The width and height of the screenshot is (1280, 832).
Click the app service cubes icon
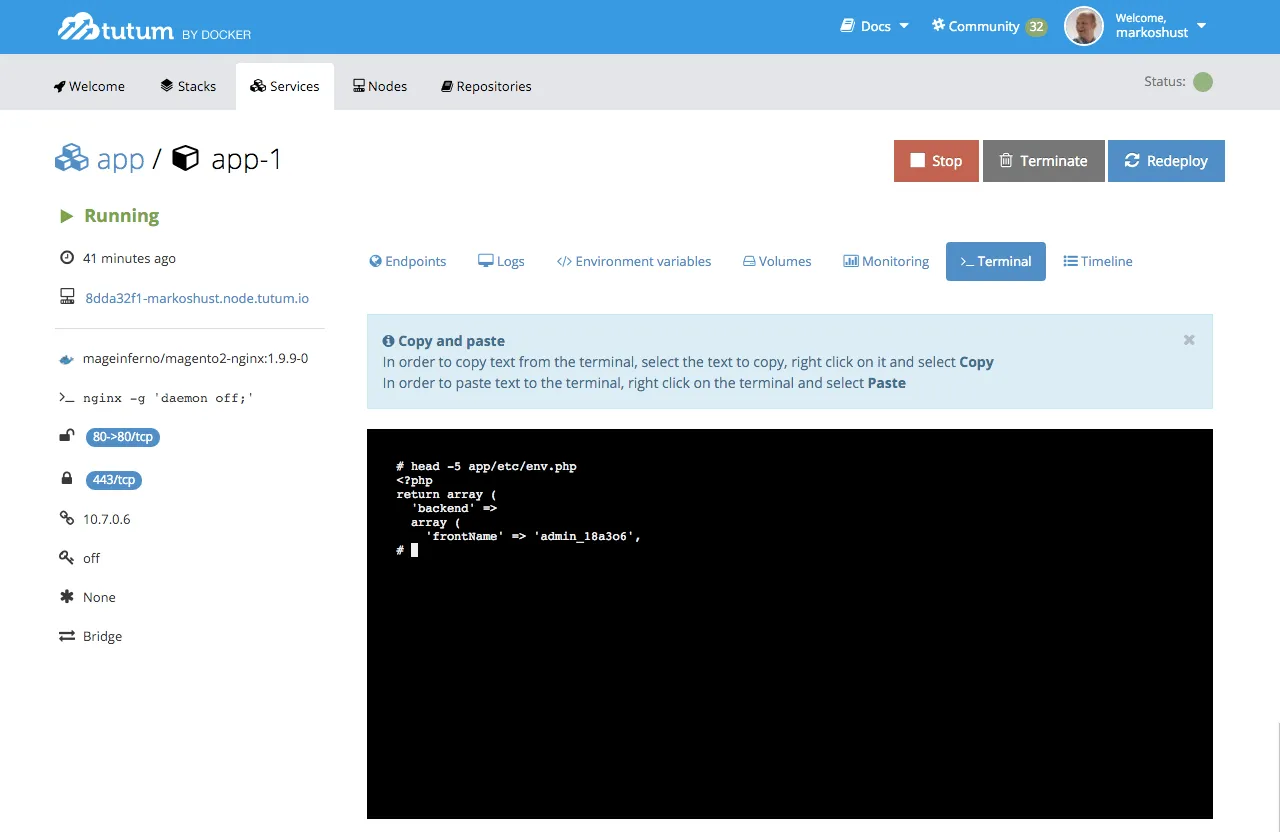click(72, 158)
